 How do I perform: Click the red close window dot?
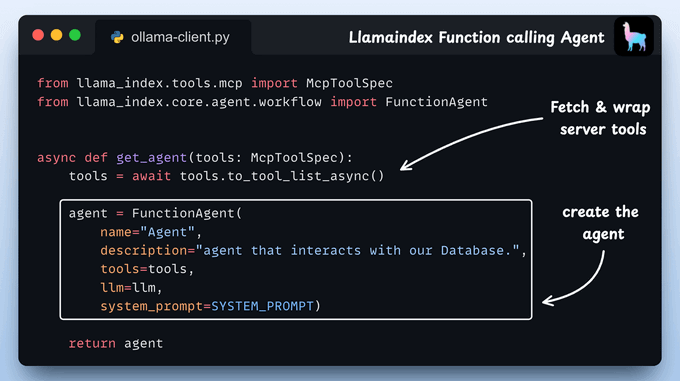coord(38,35)
